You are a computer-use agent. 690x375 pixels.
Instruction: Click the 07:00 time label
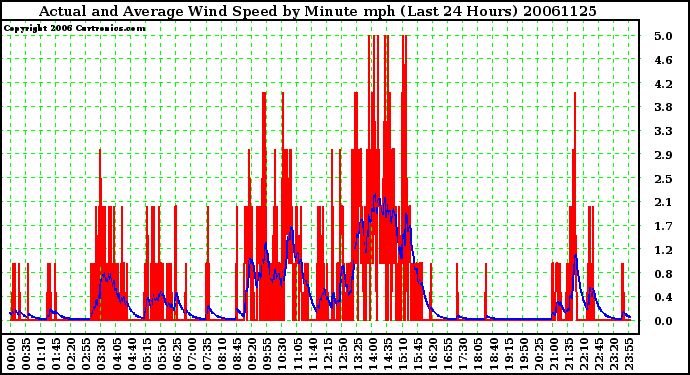tap(191, 354)
